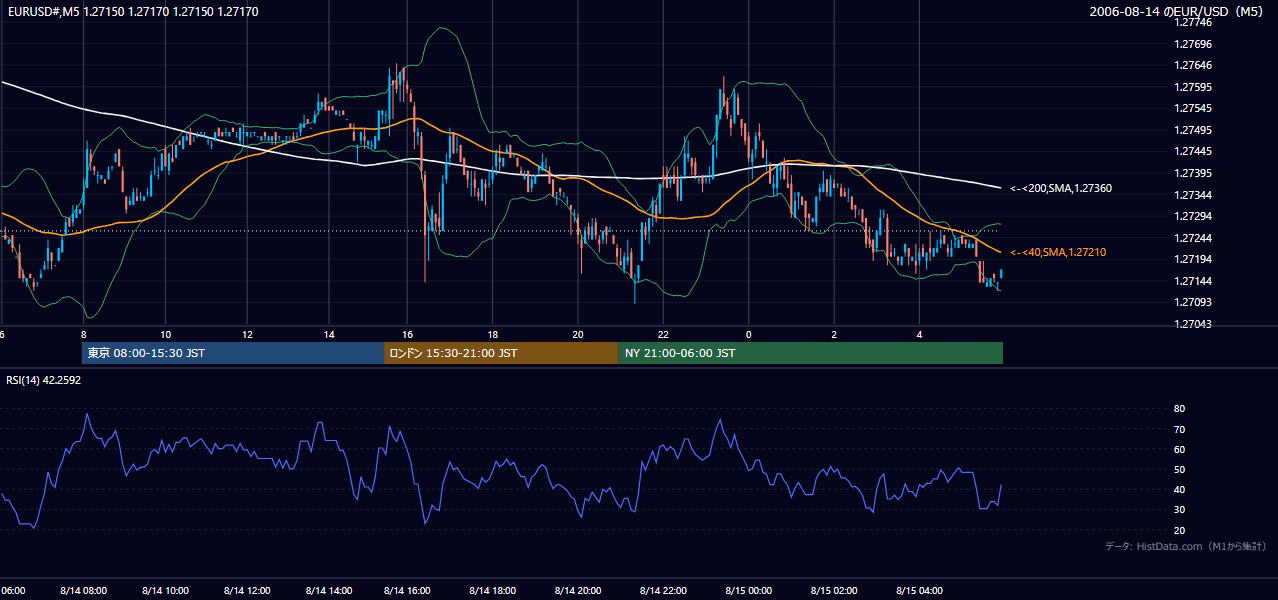Click RSI scale value 50

pyautogui.click(x=1179, y=469)
